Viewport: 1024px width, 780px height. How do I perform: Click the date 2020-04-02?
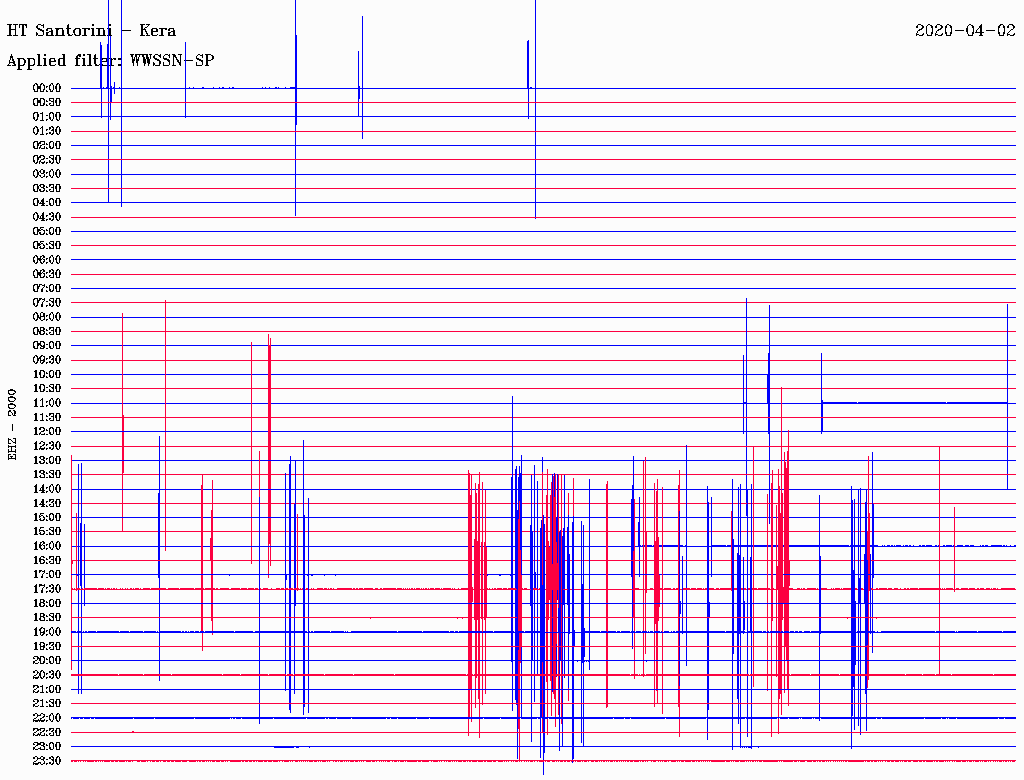(965, 31)
